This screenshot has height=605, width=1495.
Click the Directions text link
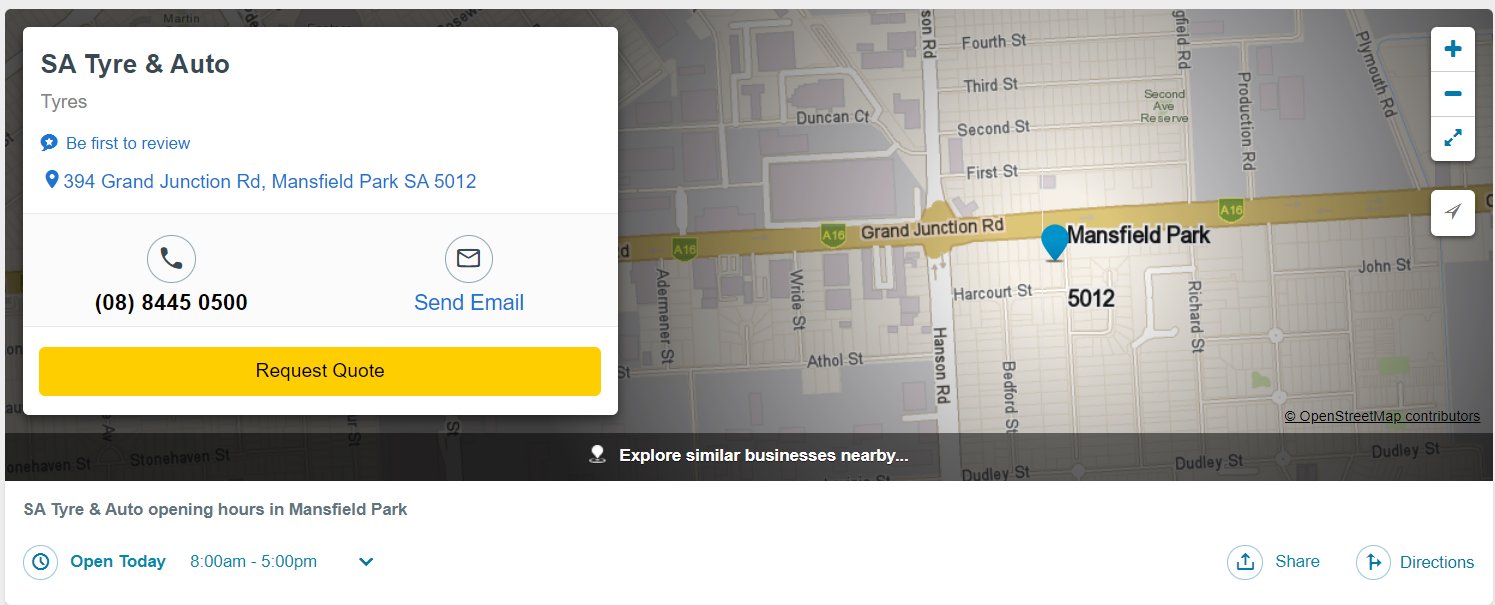(x=1437, y=562)
